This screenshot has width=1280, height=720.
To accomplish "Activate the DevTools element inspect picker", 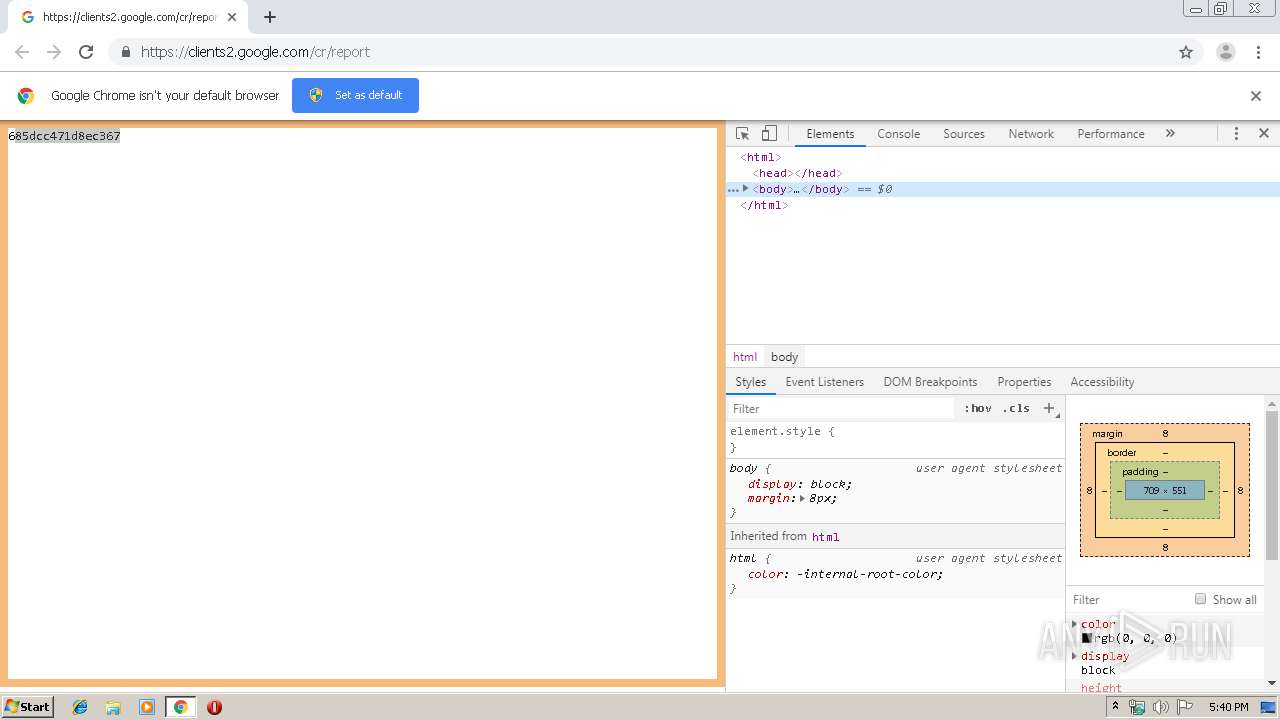I will (742, 133).
